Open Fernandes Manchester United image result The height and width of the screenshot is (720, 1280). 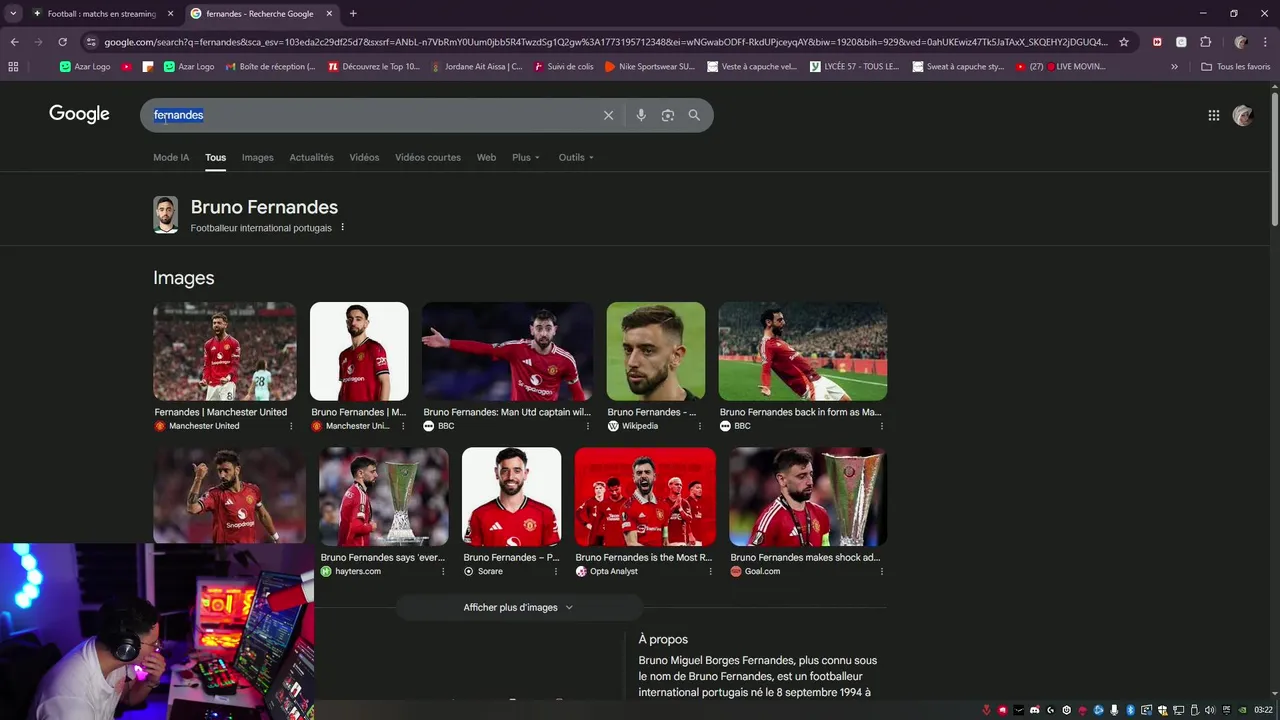225,352
